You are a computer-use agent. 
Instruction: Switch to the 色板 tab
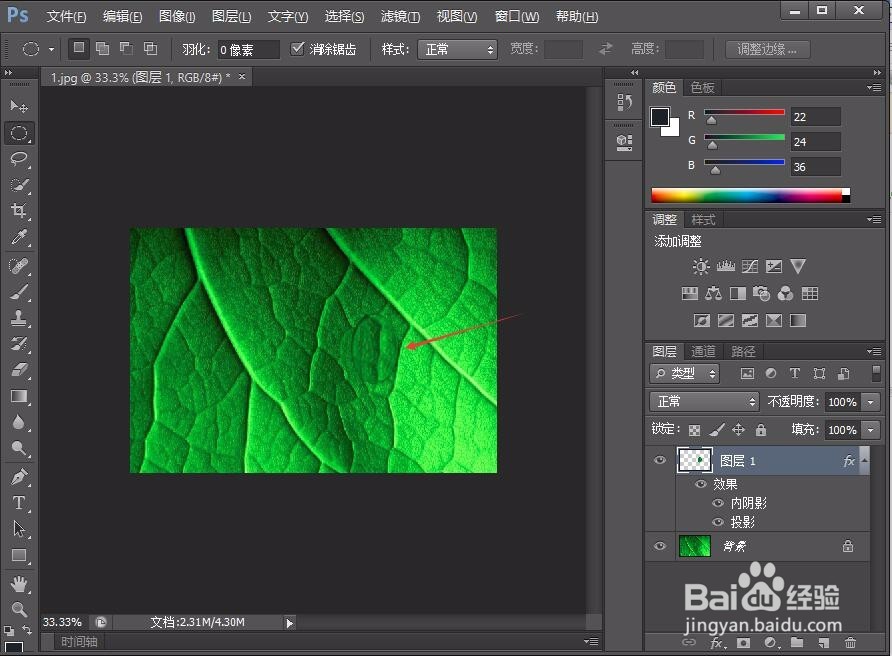[x=702, y=88]
